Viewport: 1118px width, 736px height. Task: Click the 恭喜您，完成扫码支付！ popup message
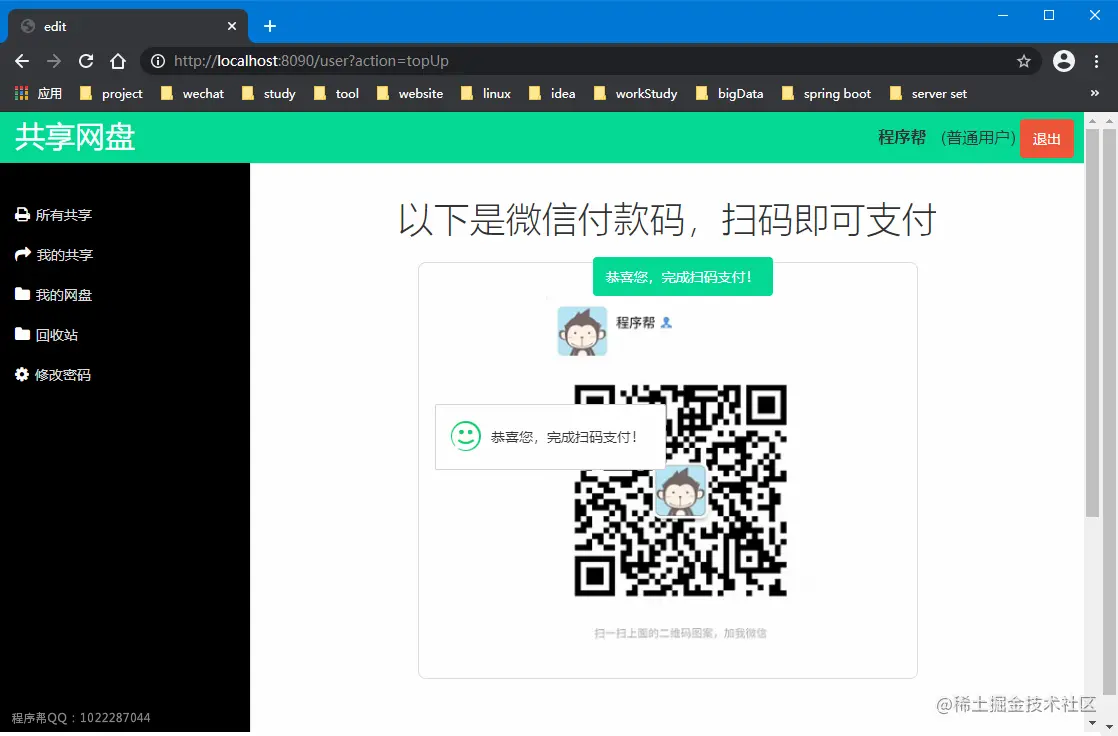pyautogui.click(x=564, y=437)
